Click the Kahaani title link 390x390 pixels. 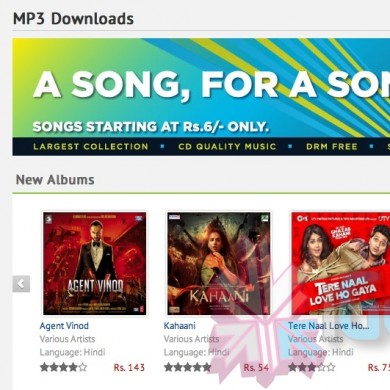[x=179, y=326]
